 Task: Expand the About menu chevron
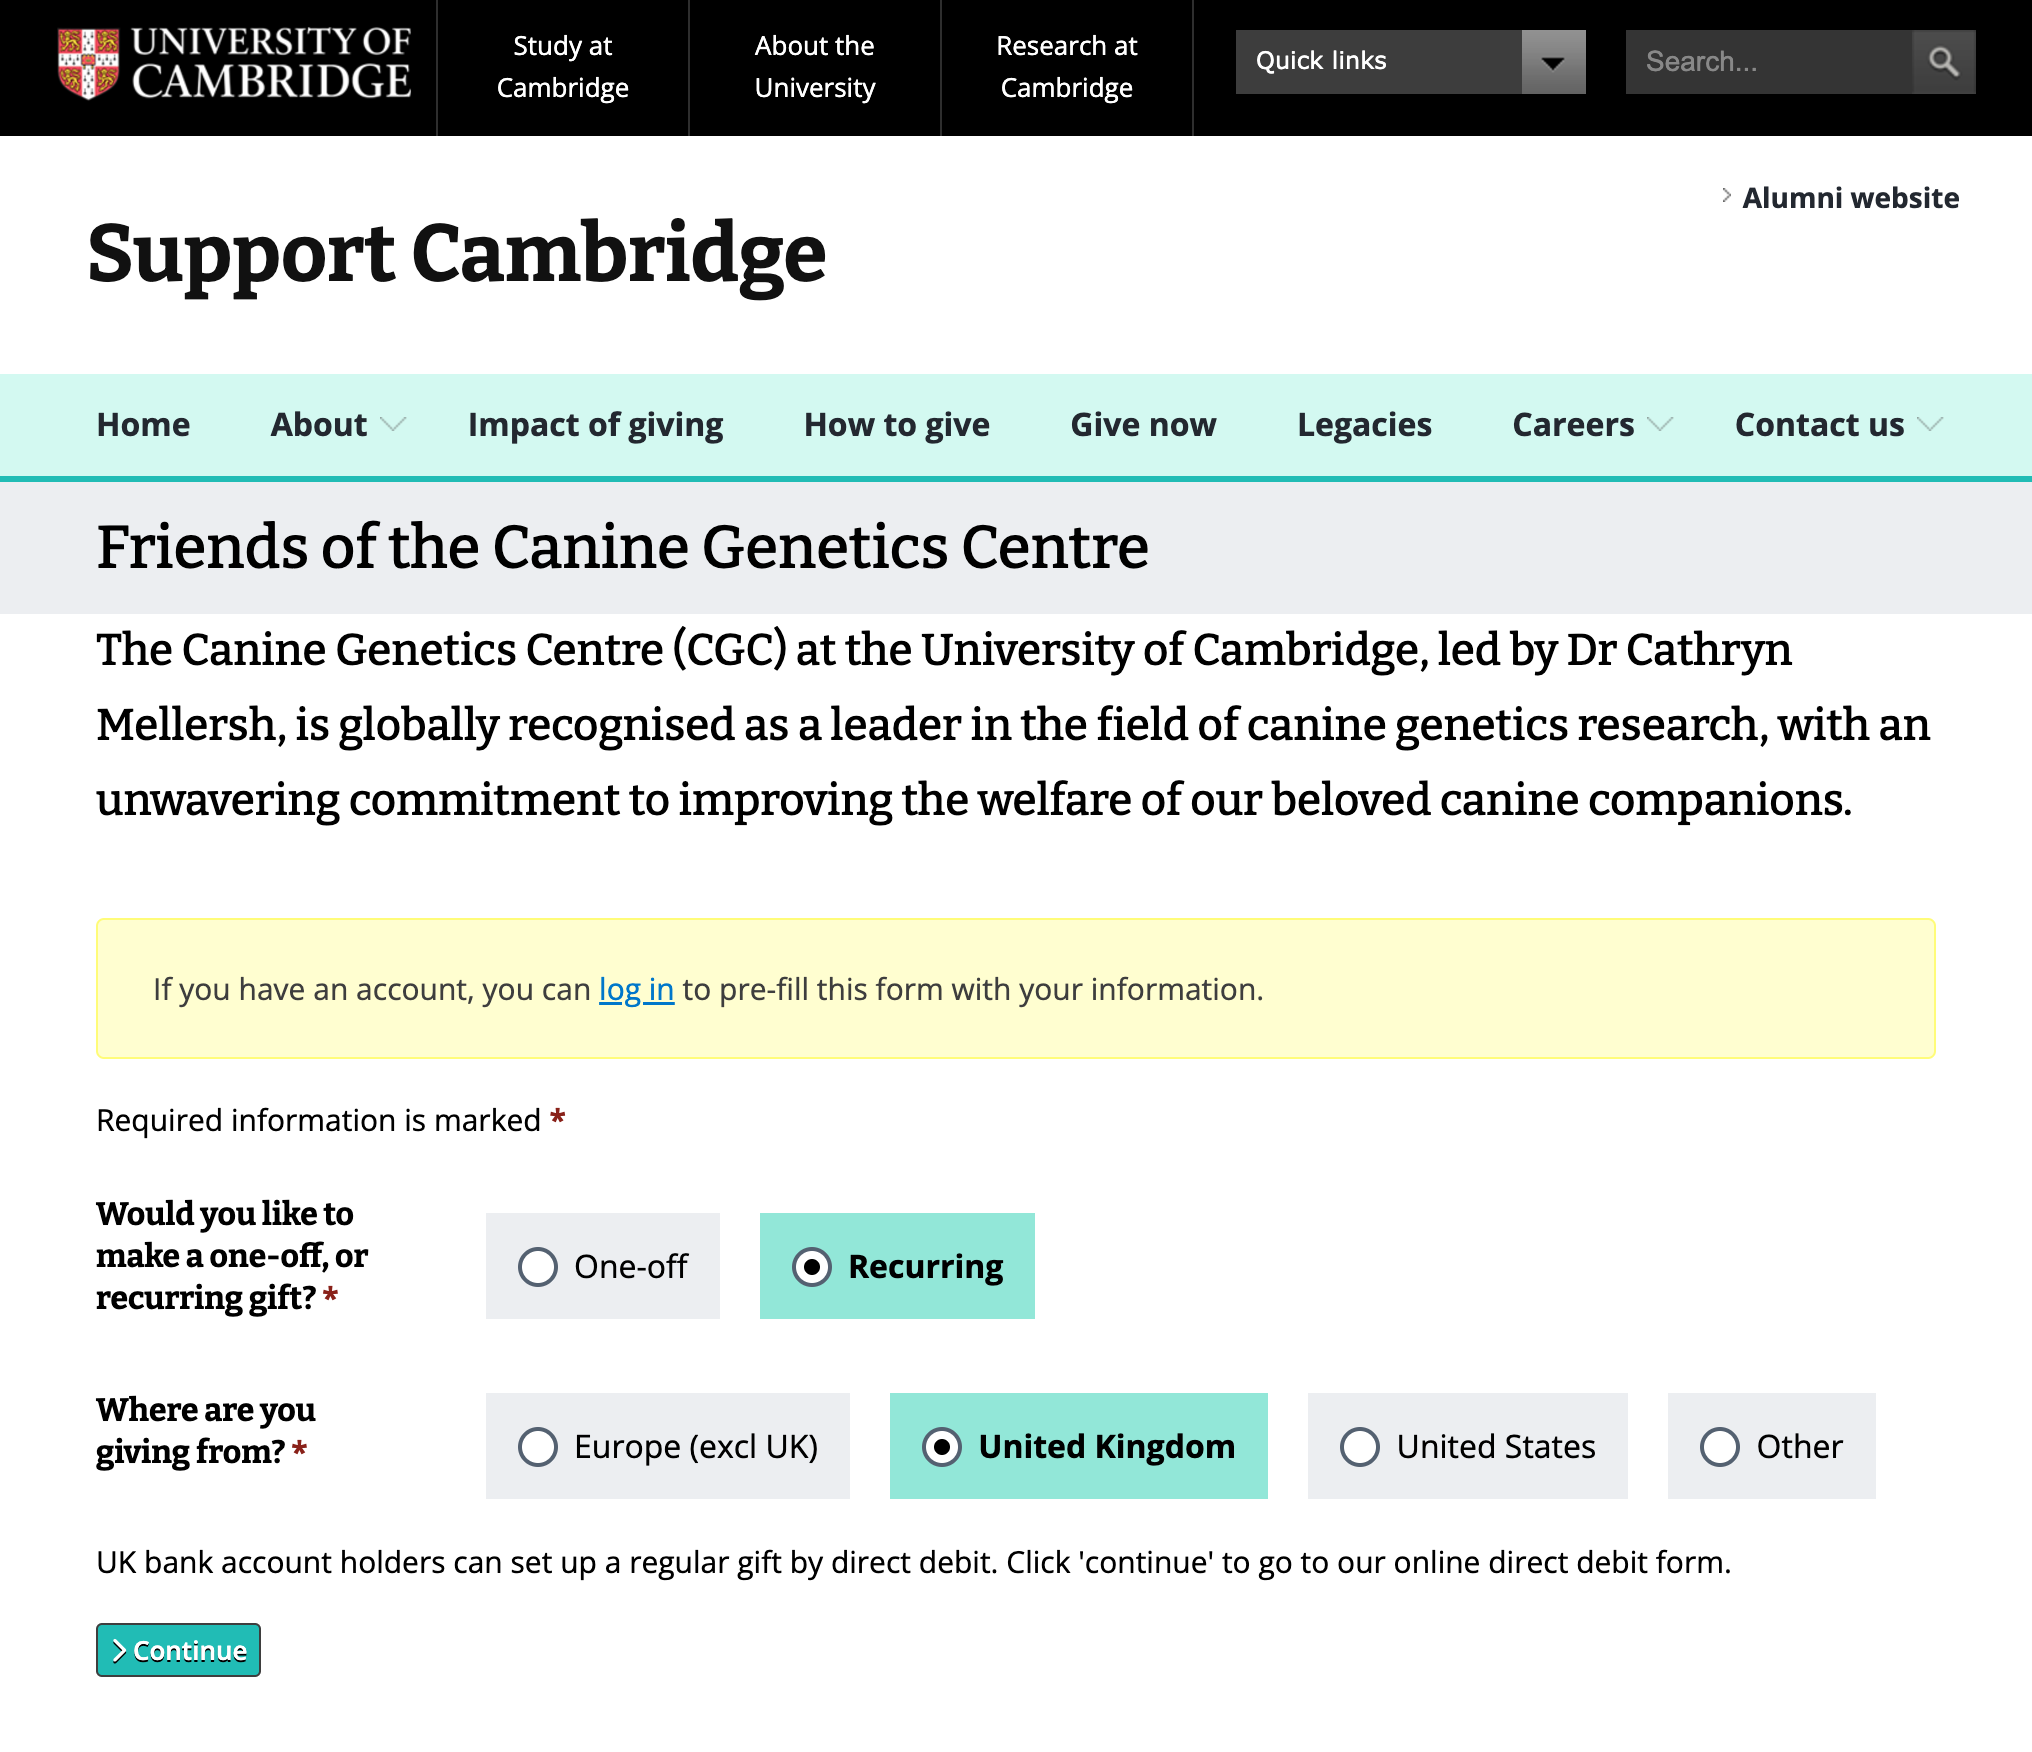(394, 425)
